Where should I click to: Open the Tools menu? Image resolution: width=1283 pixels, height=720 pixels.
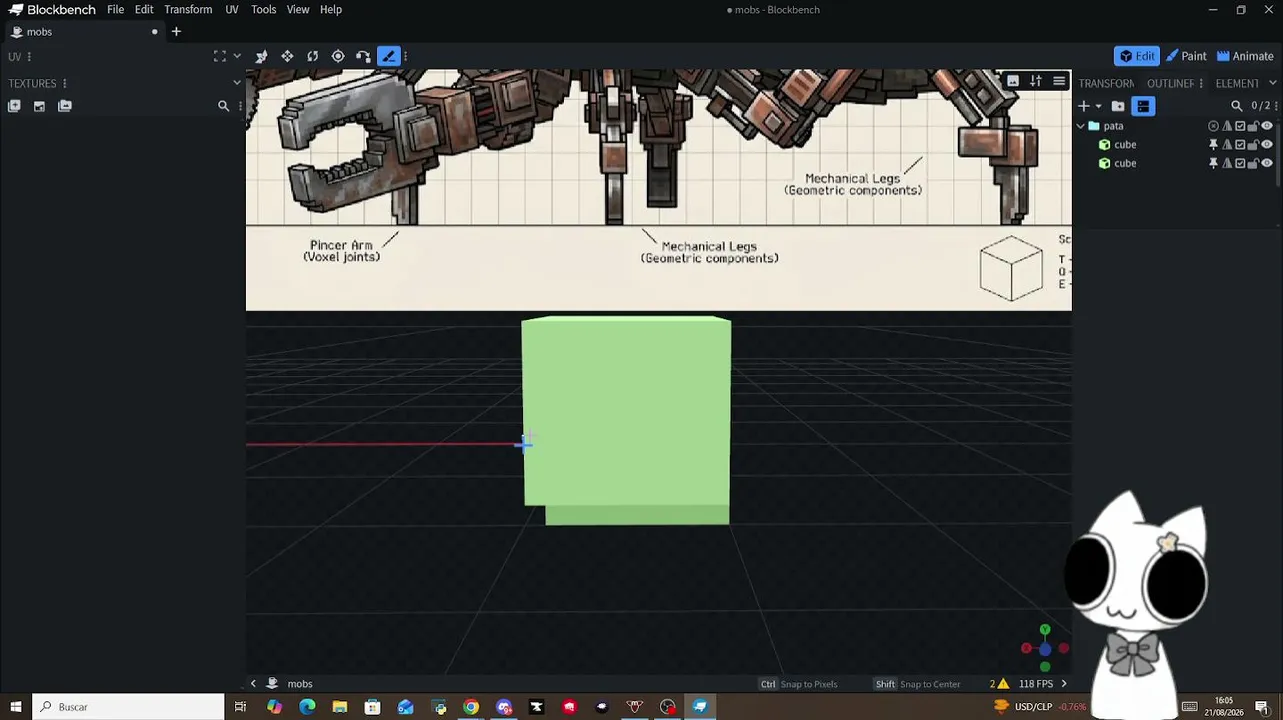[264, 10]
